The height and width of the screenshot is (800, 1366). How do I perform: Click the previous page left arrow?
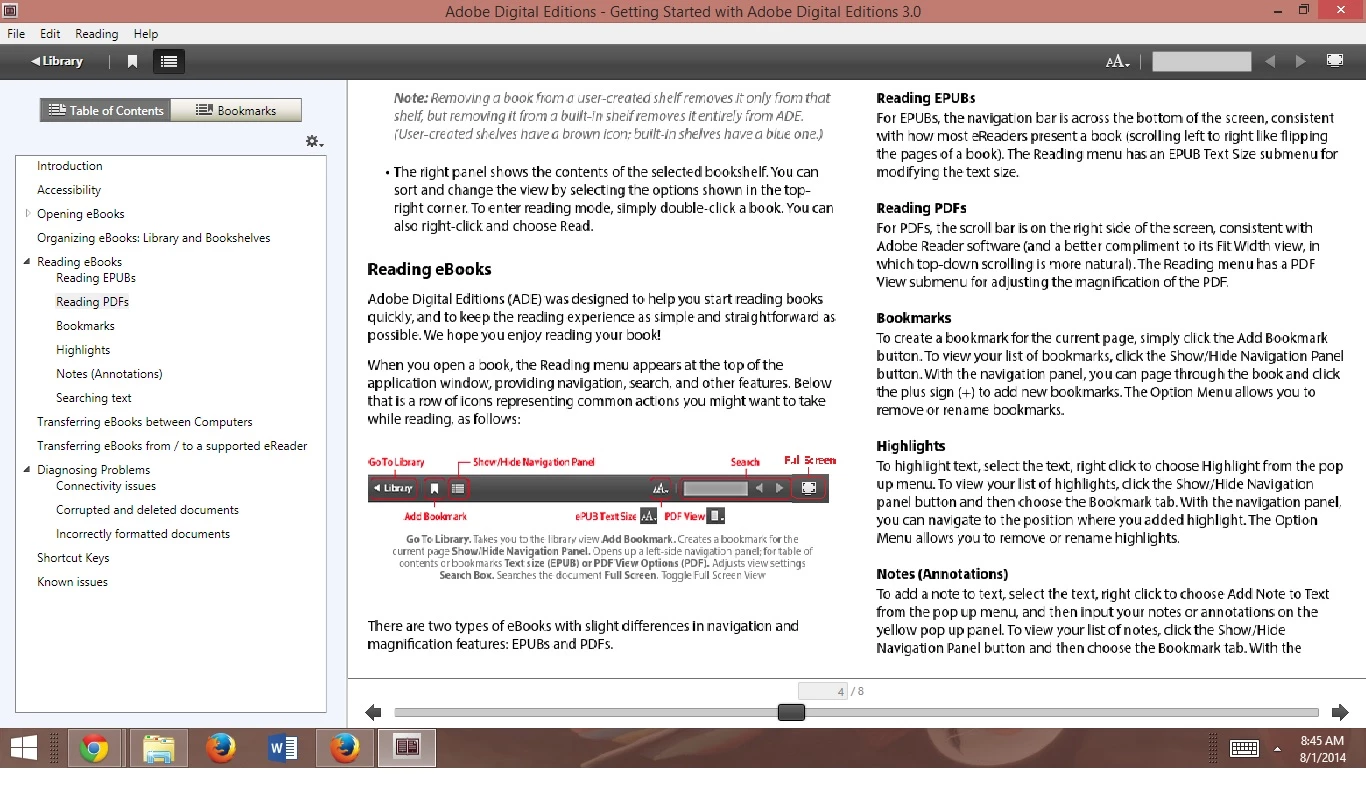point(373,712)
